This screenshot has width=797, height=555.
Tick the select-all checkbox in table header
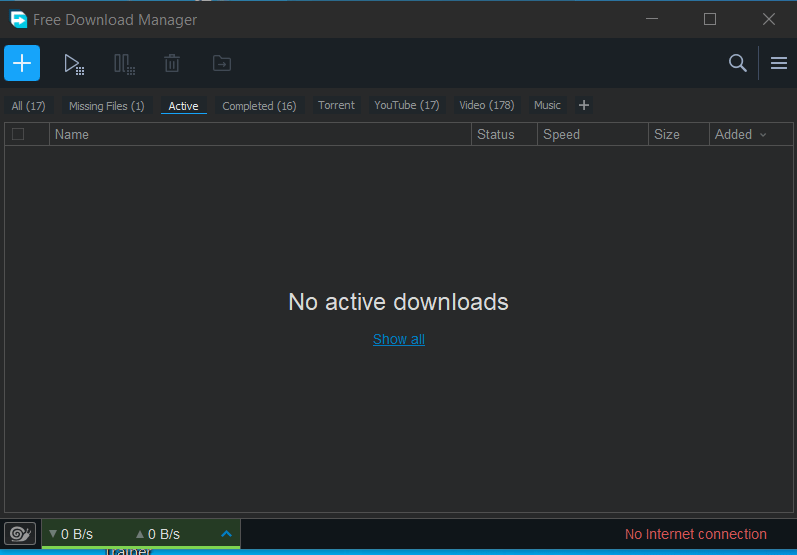point(18,134)
